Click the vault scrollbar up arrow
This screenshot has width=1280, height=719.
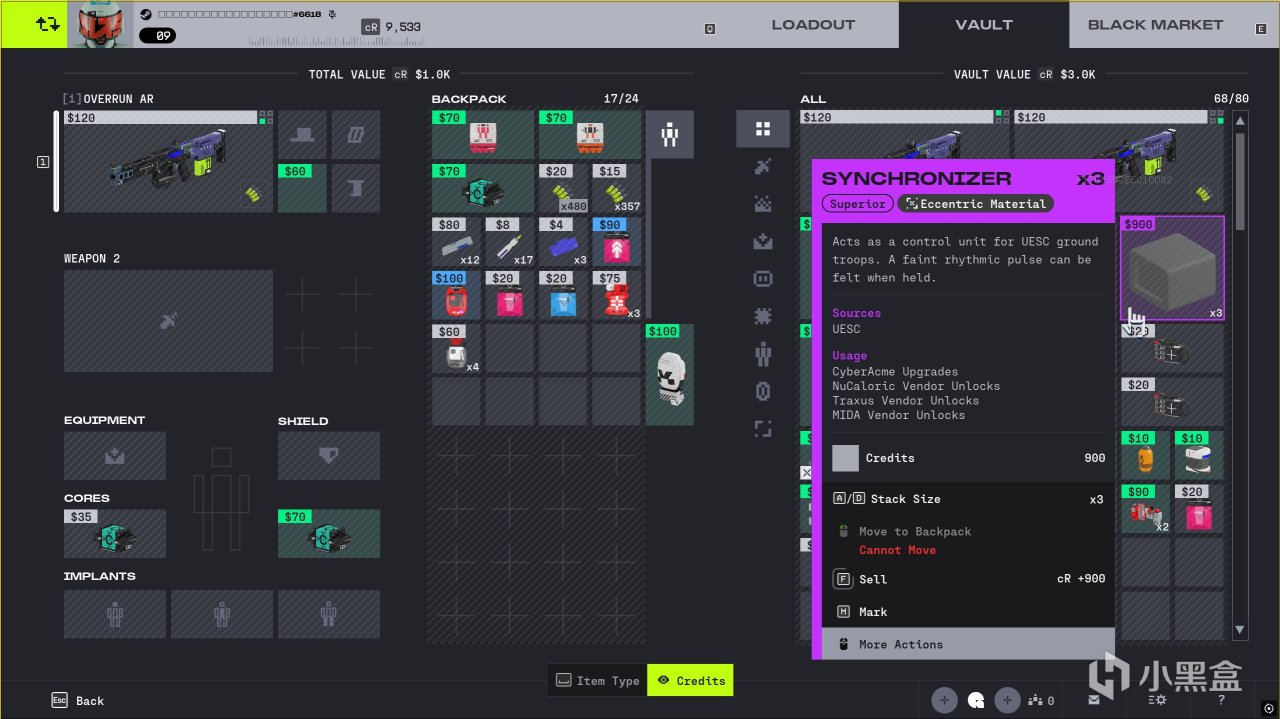click(x=1240, y=120)
